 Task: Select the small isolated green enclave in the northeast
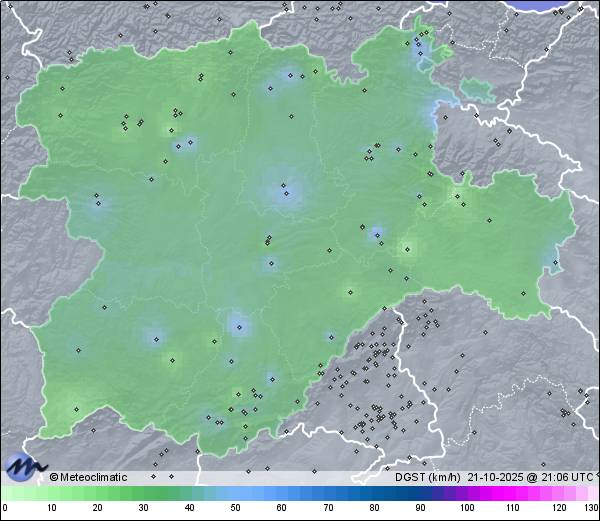(x=478, y=89)
